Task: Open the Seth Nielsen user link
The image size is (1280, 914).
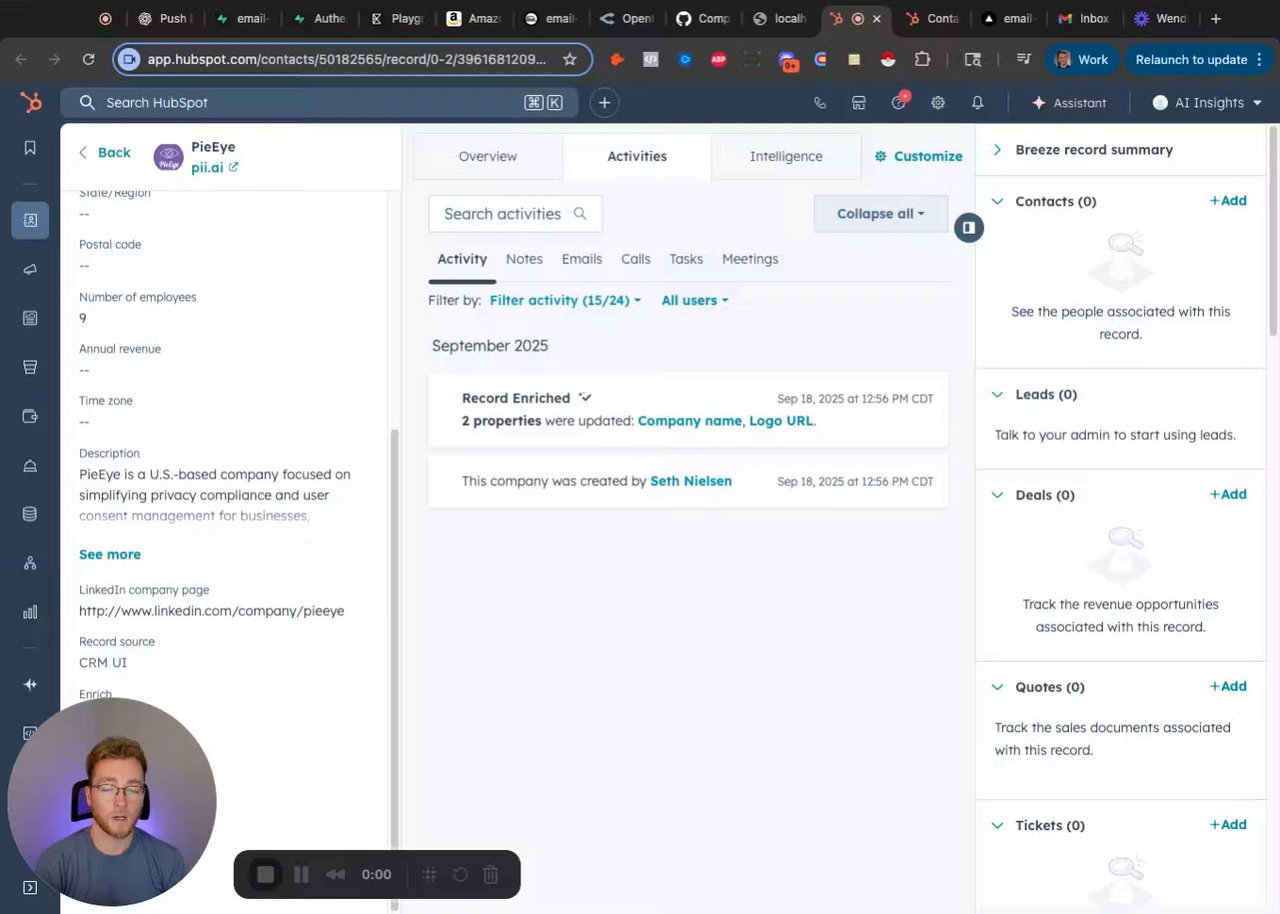Action: pos(691,481)
